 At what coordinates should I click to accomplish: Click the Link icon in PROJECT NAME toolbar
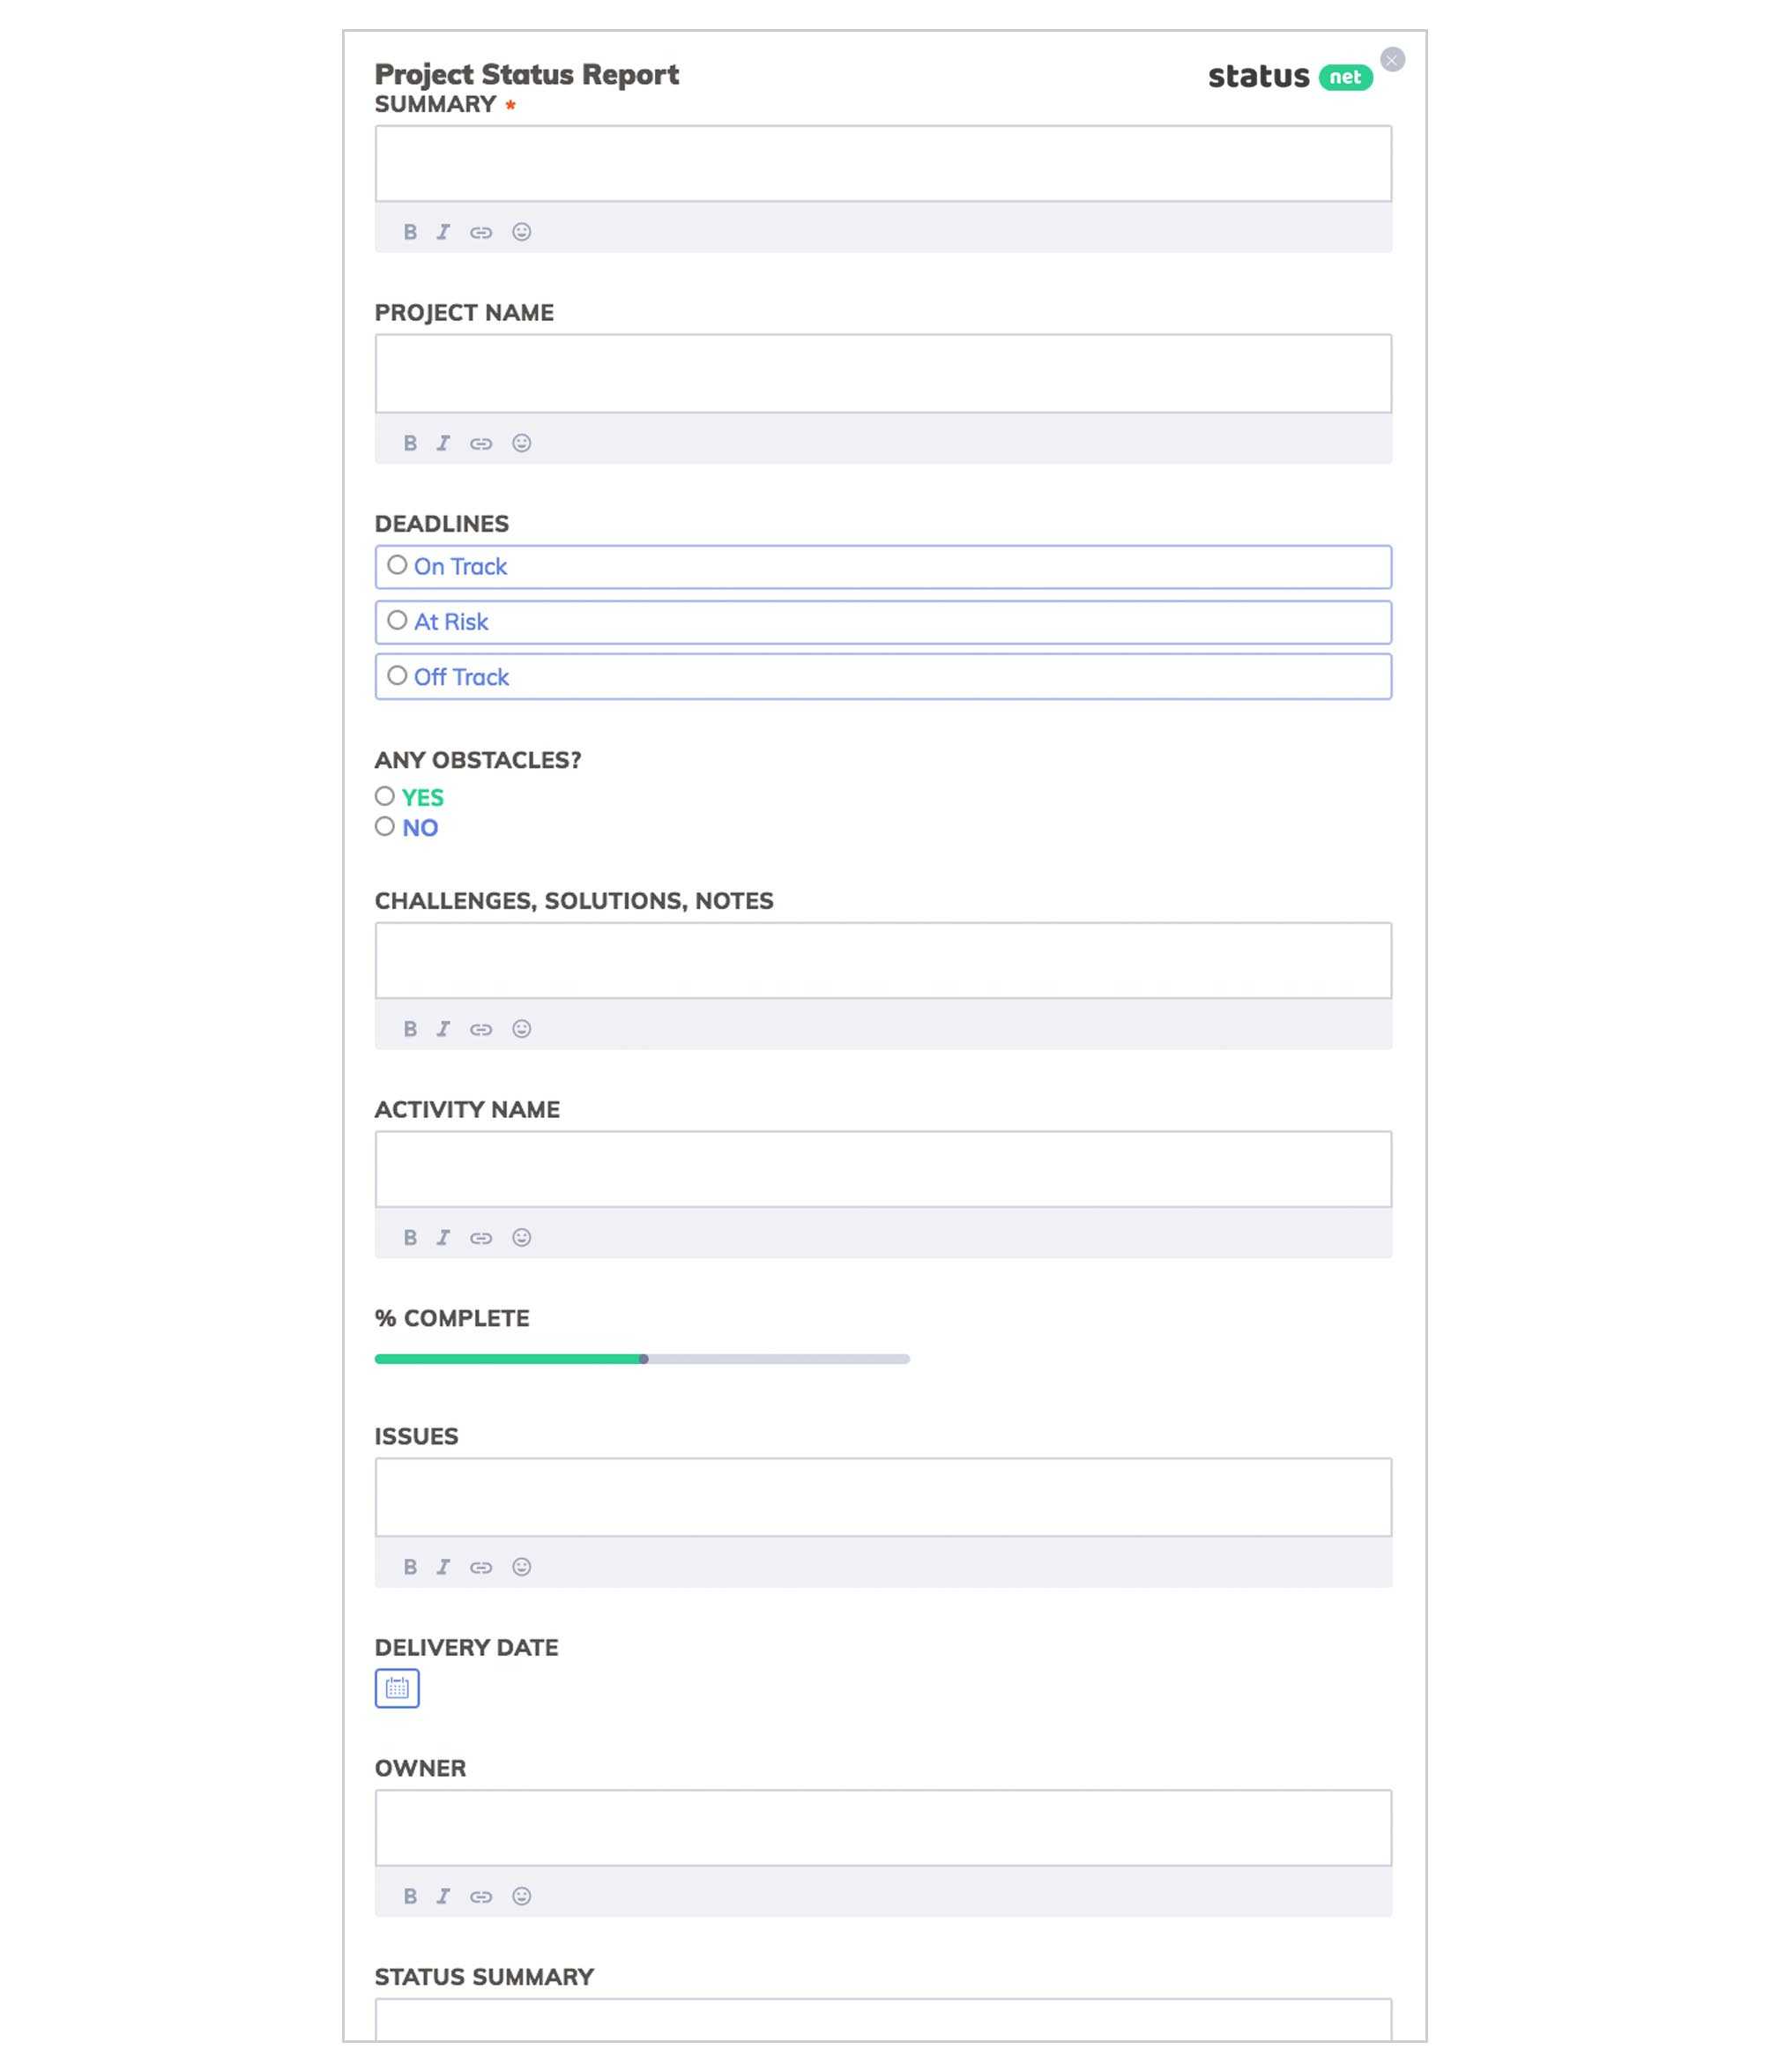point(481,441)
